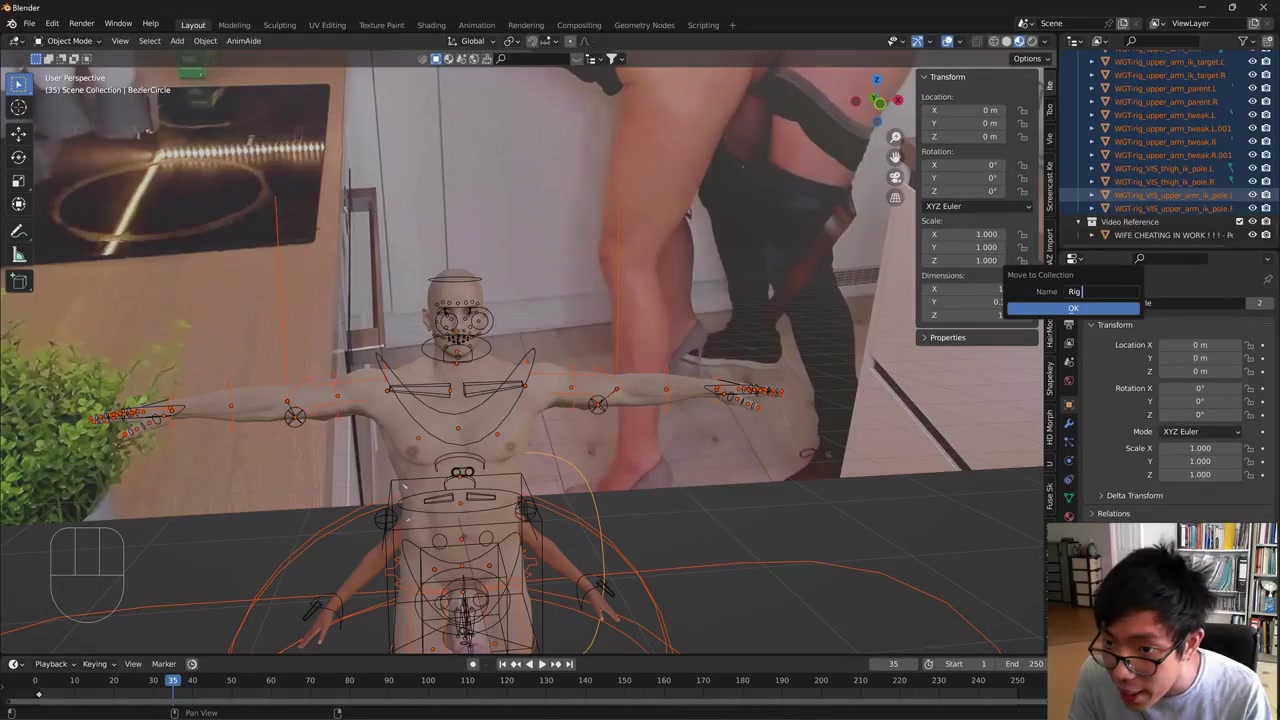Activate the Move tool

coord(18,133)
